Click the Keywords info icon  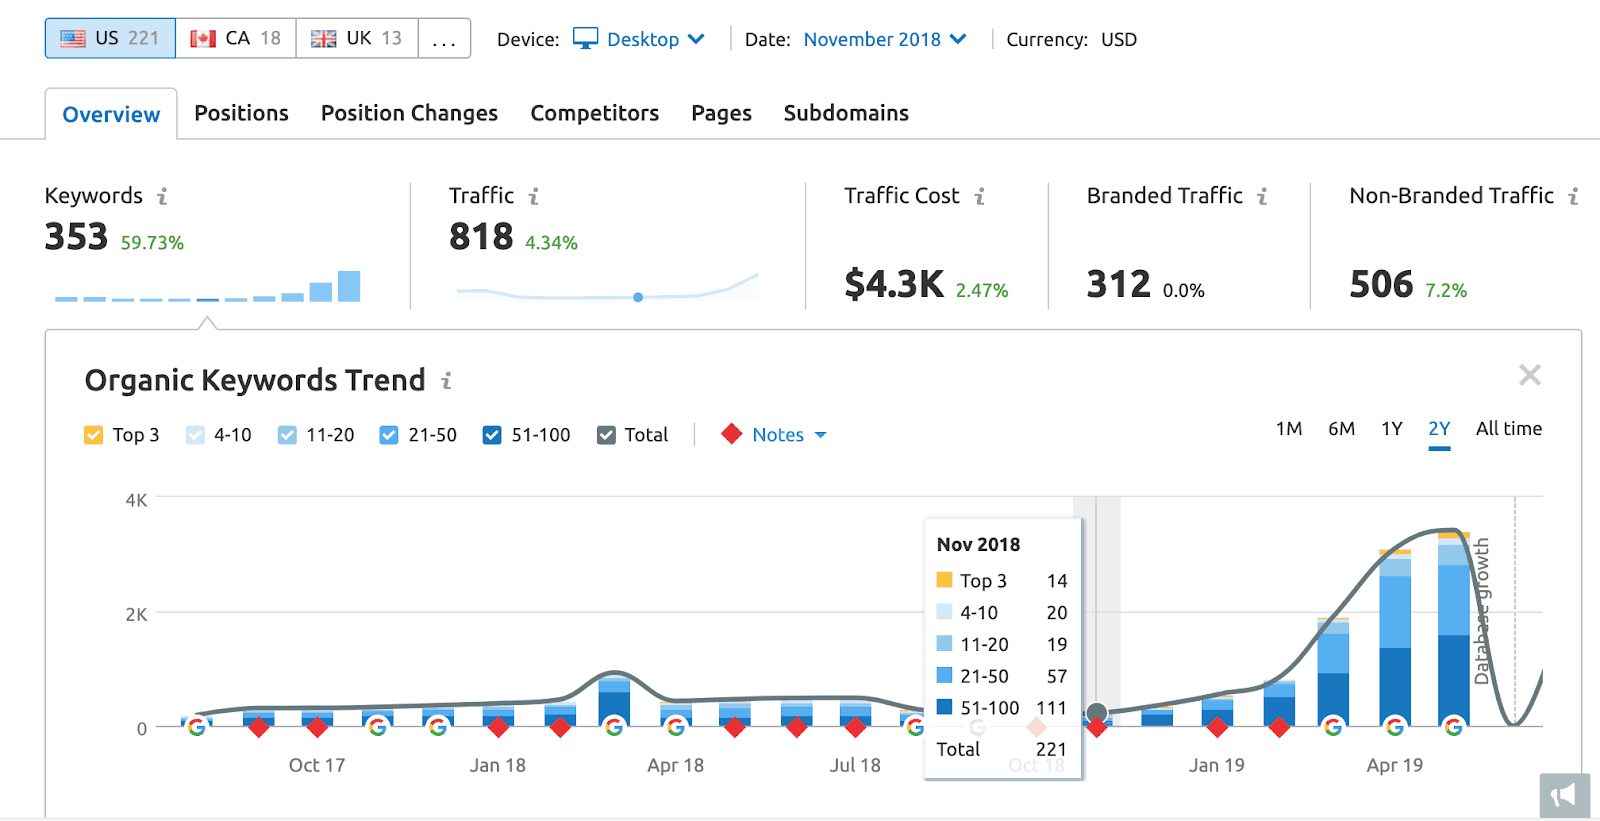tap(162, 196)
